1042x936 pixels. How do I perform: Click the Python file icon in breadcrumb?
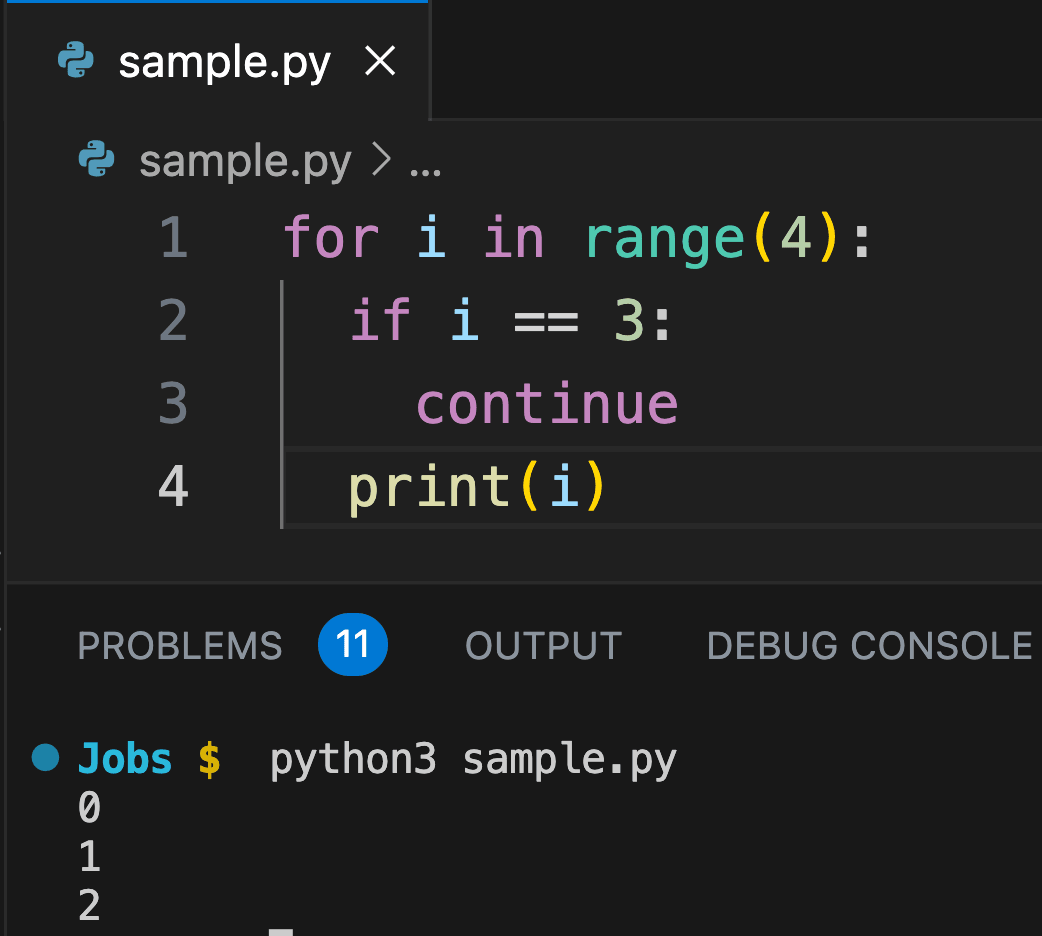tap(96, 160)
